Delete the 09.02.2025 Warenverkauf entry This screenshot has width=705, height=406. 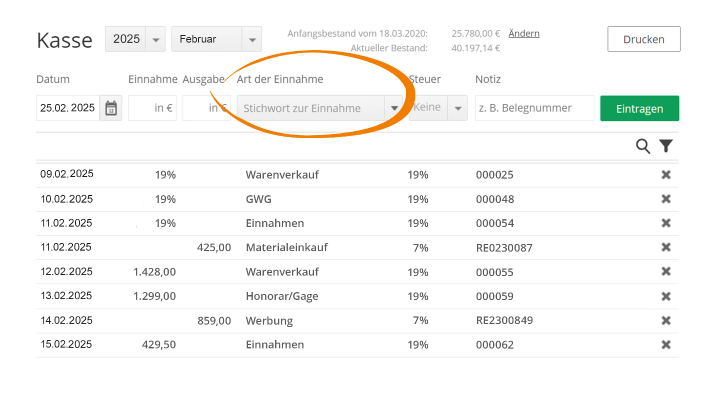666,174
